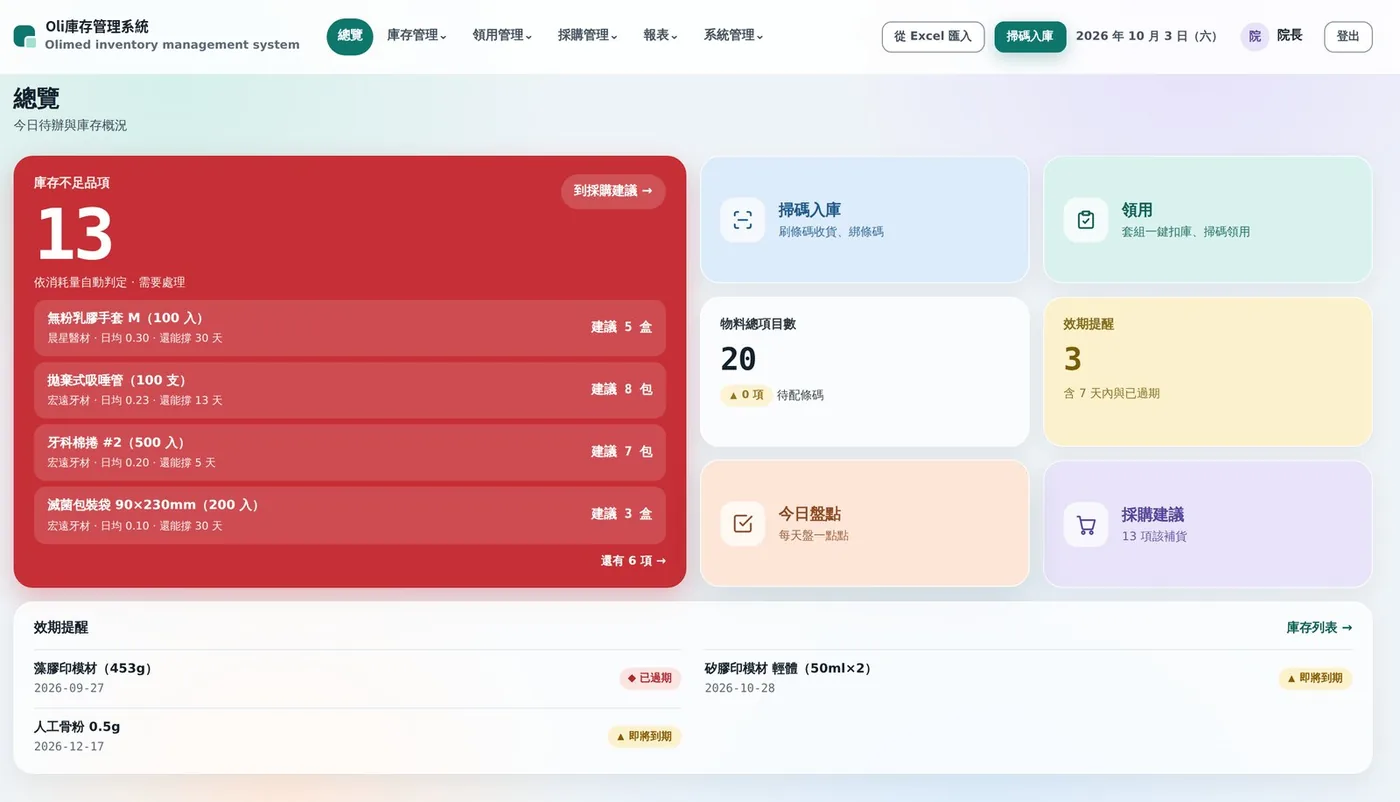
Task: Click the 從 Excel 匯入 button
Action: coord(933,37)
